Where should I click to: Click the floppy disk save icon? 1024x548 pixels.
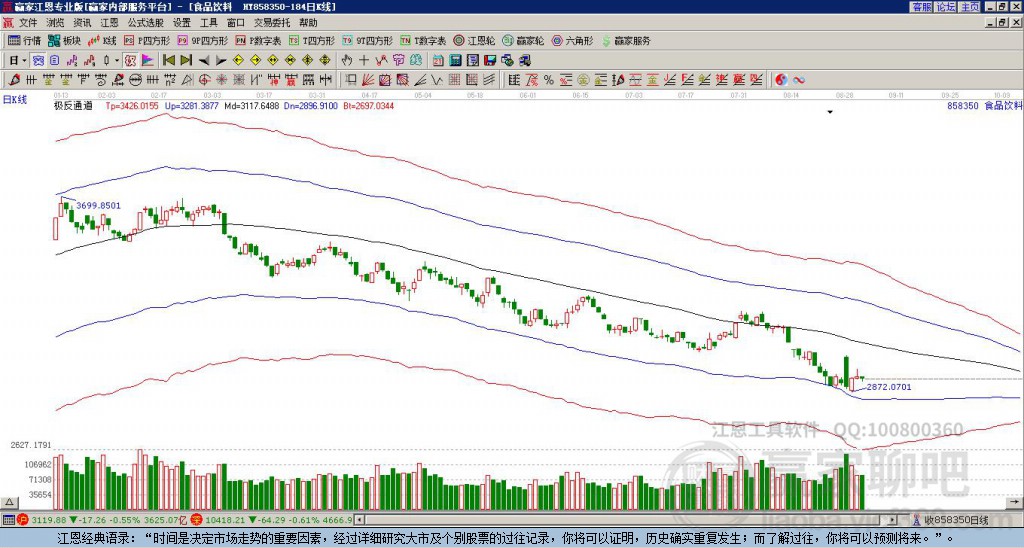tap(490, 61)
